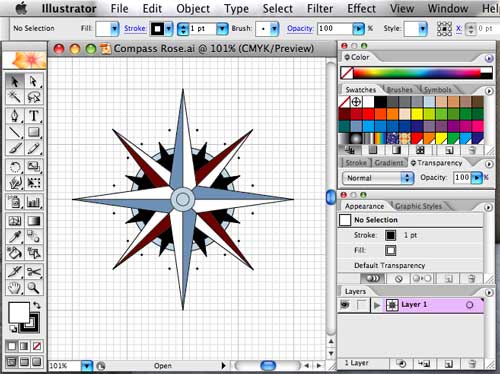Create new layer in Layers panel
Viewport: 500px width, 374px height.
pos(449,364)
